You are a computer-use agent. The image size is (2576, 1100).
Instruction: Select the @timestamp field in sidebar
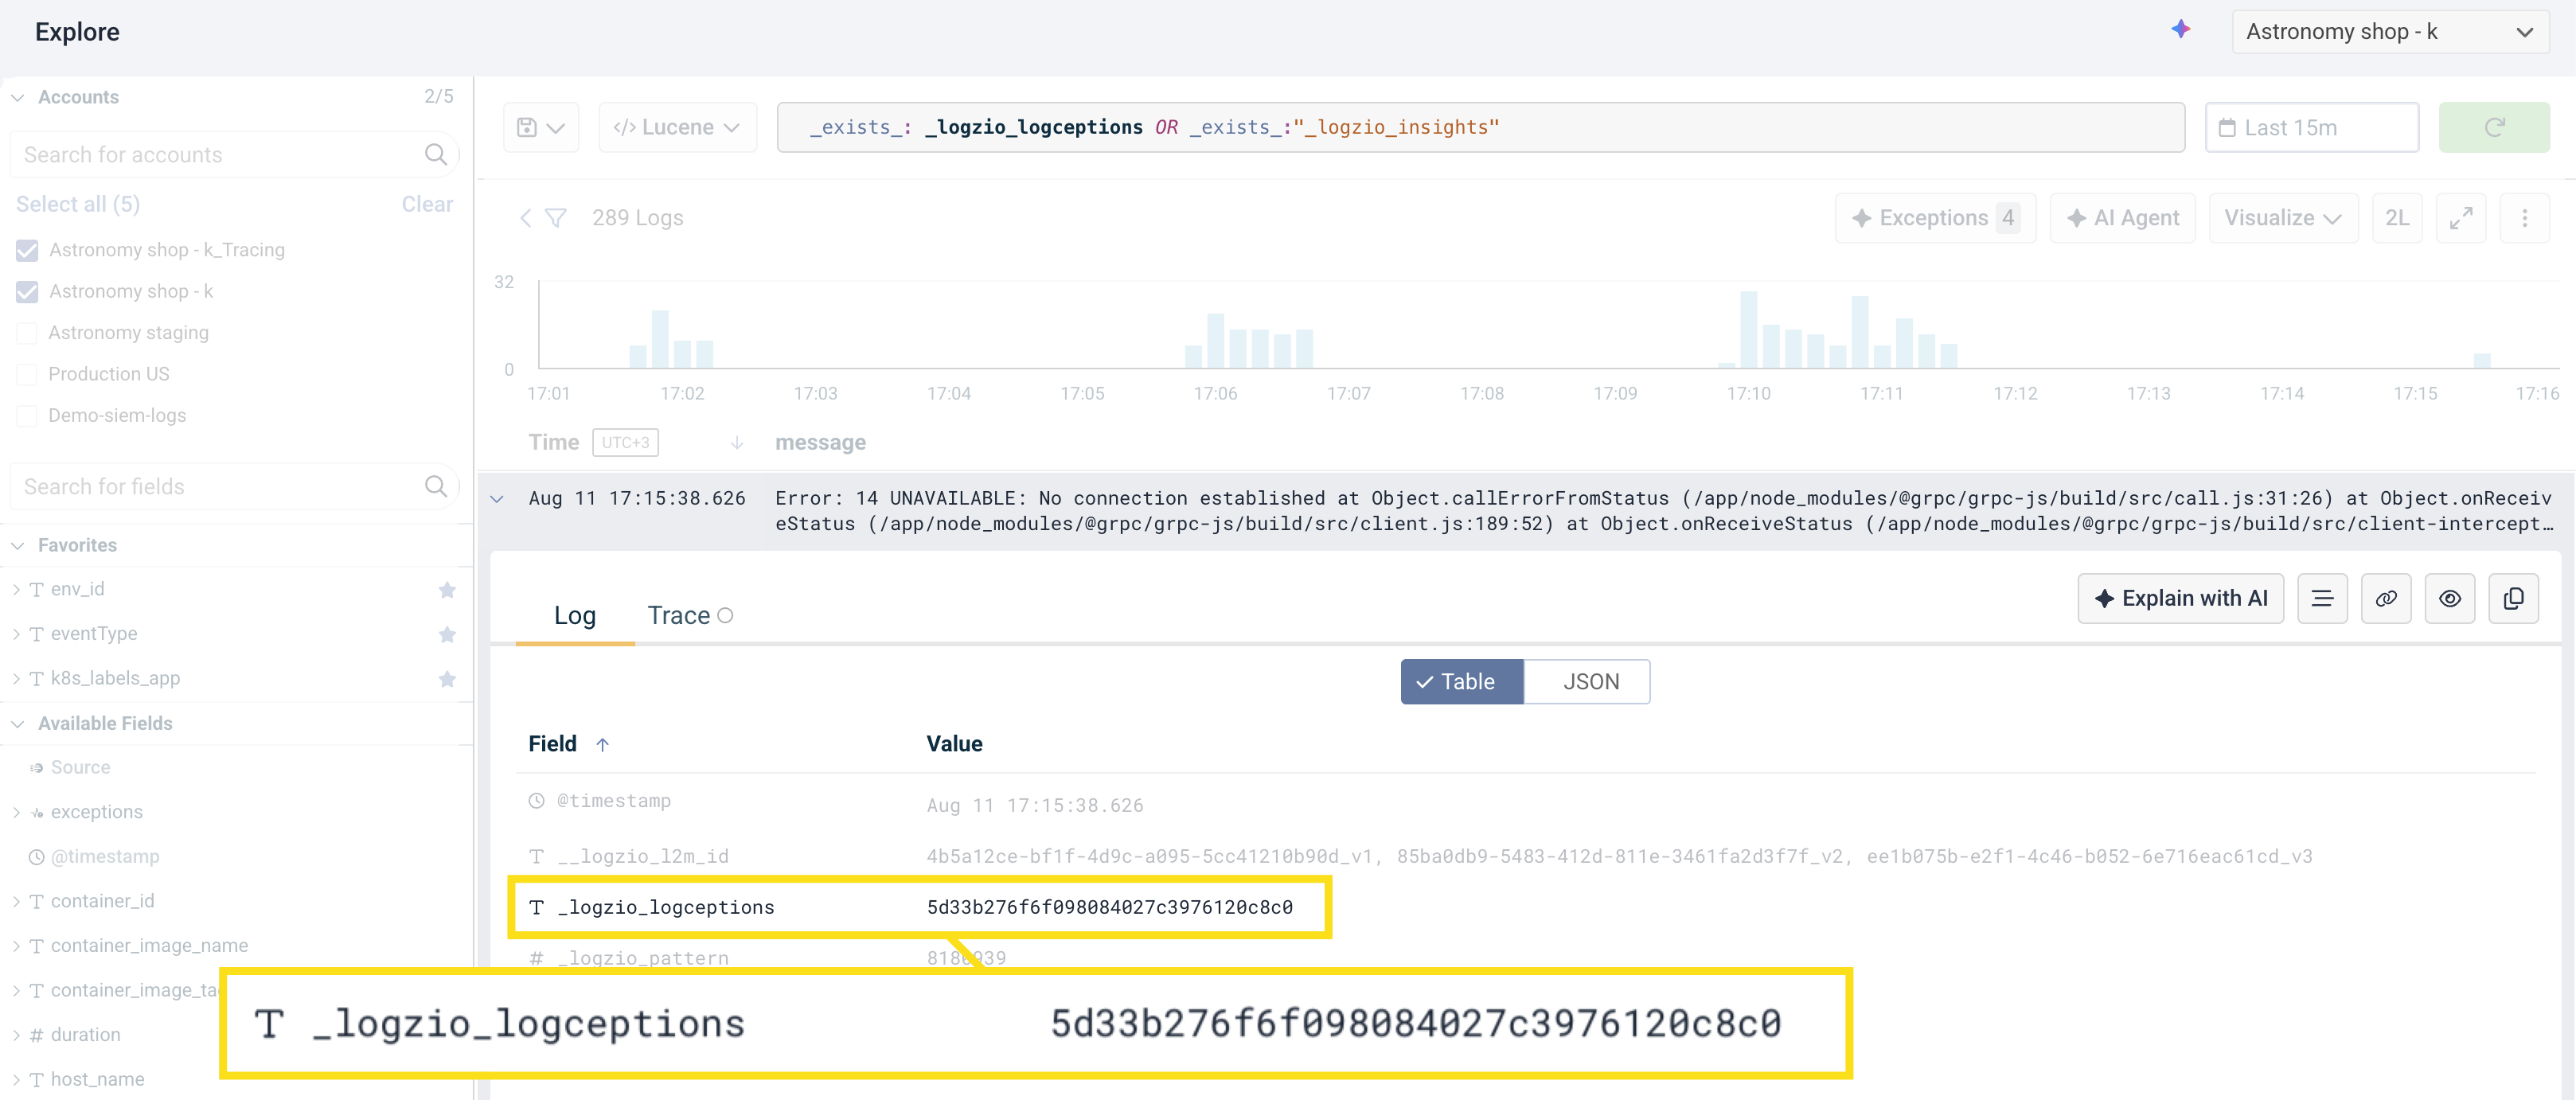pos(104,857)
